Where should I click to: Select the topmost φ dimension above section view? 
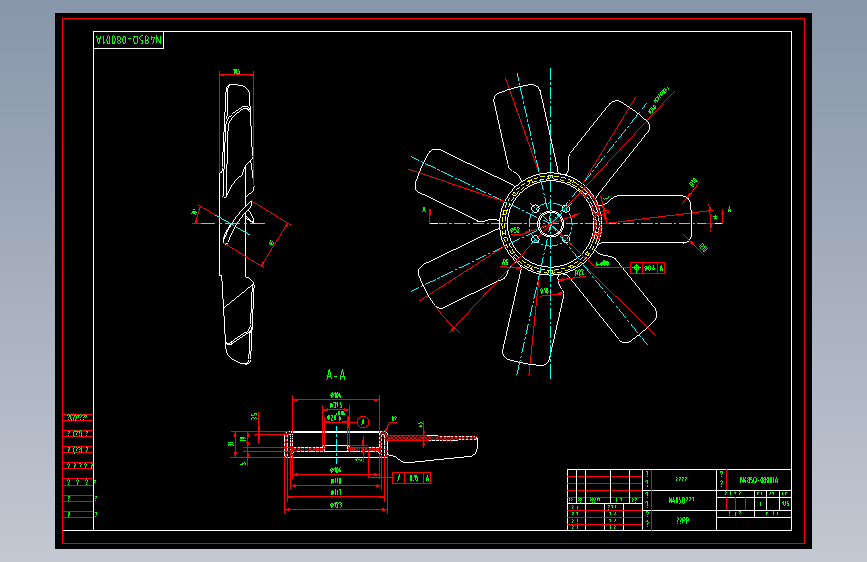[x=336, y=395]
